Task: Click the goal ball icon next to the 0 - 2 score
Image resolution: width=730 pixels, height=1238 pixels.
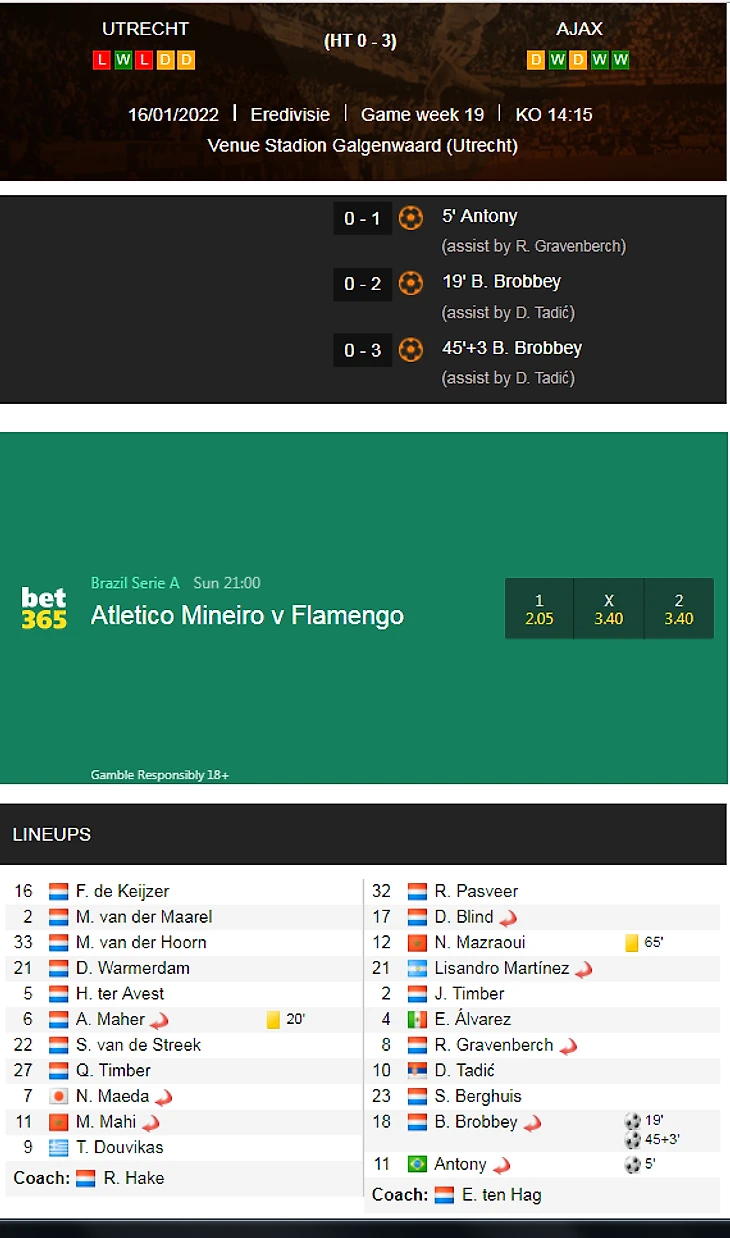Action: click(411, 284)
